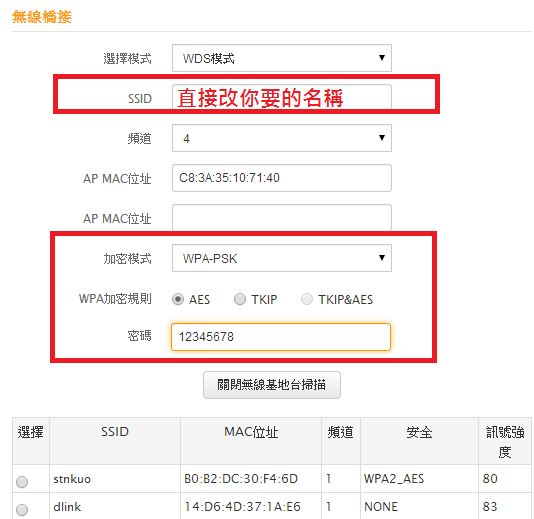Open the 加密模式 dropdown showing WPA-PSK
Image resolution: width=534 pixels, height=519 pixels.
tap(282, 258)
